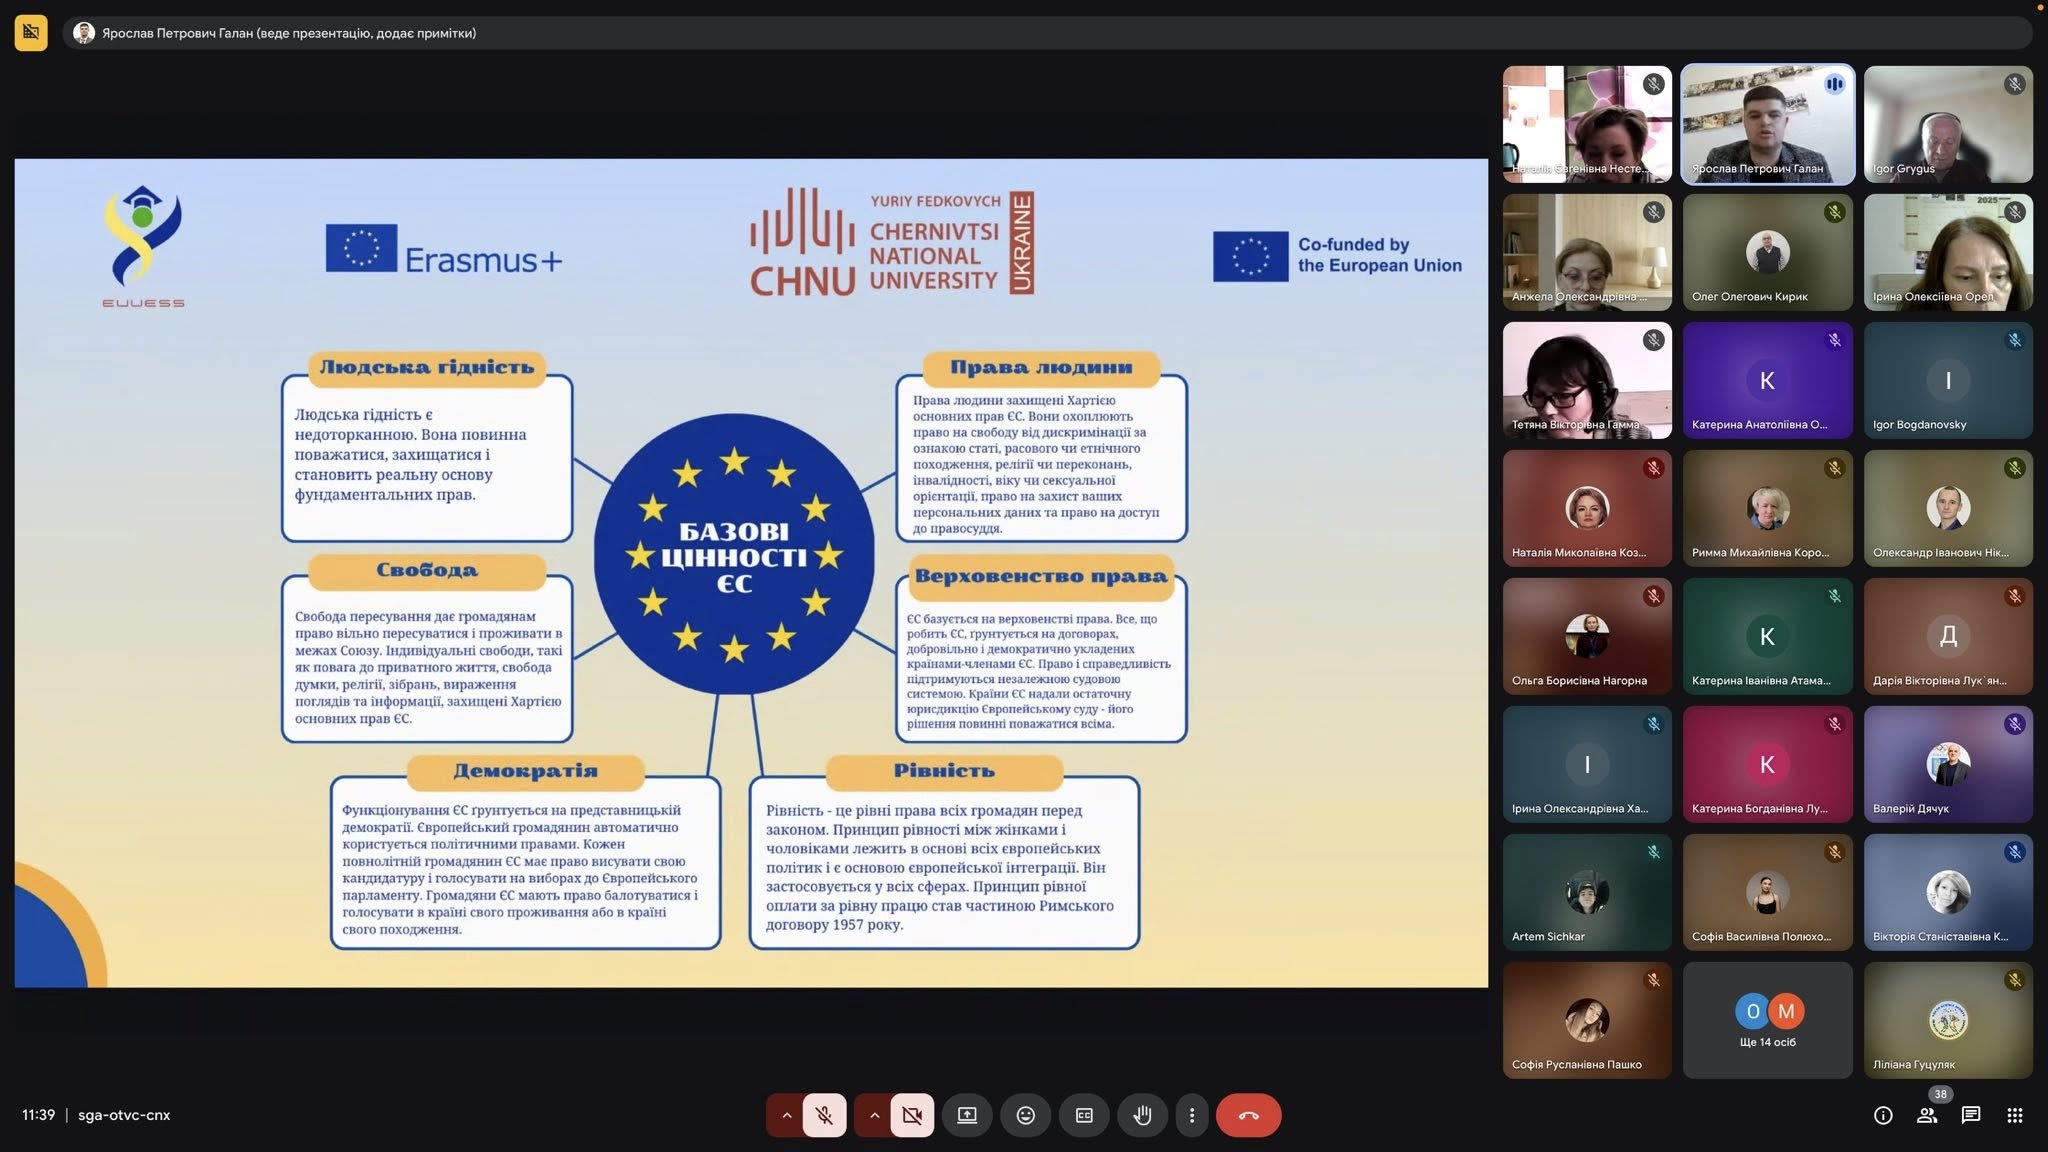
Task: Click the shared presentation slide
Action: coord(751,573)
